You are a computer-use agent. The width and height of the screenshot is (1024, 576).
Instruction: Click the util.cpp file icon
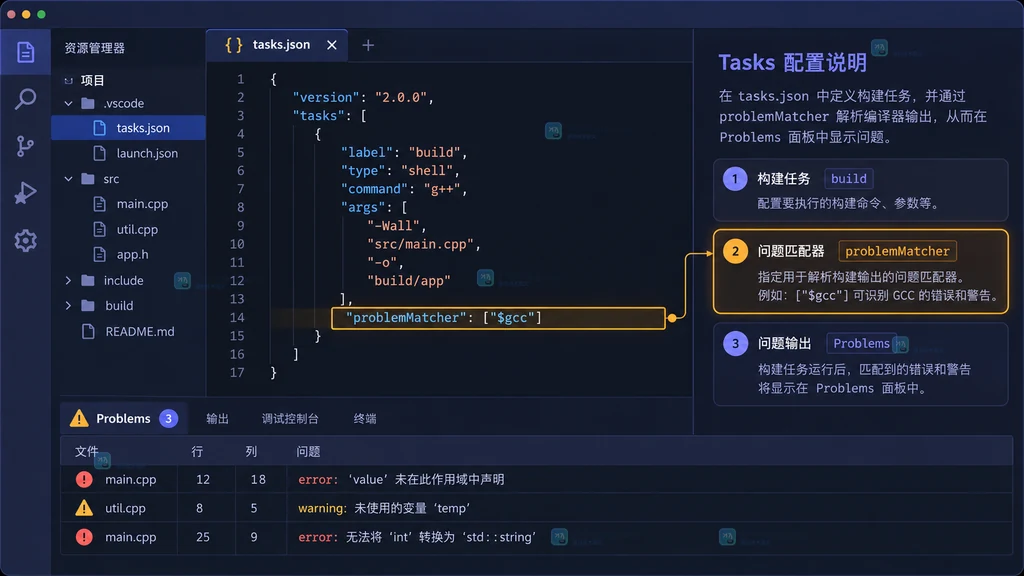tap(99, 229)
